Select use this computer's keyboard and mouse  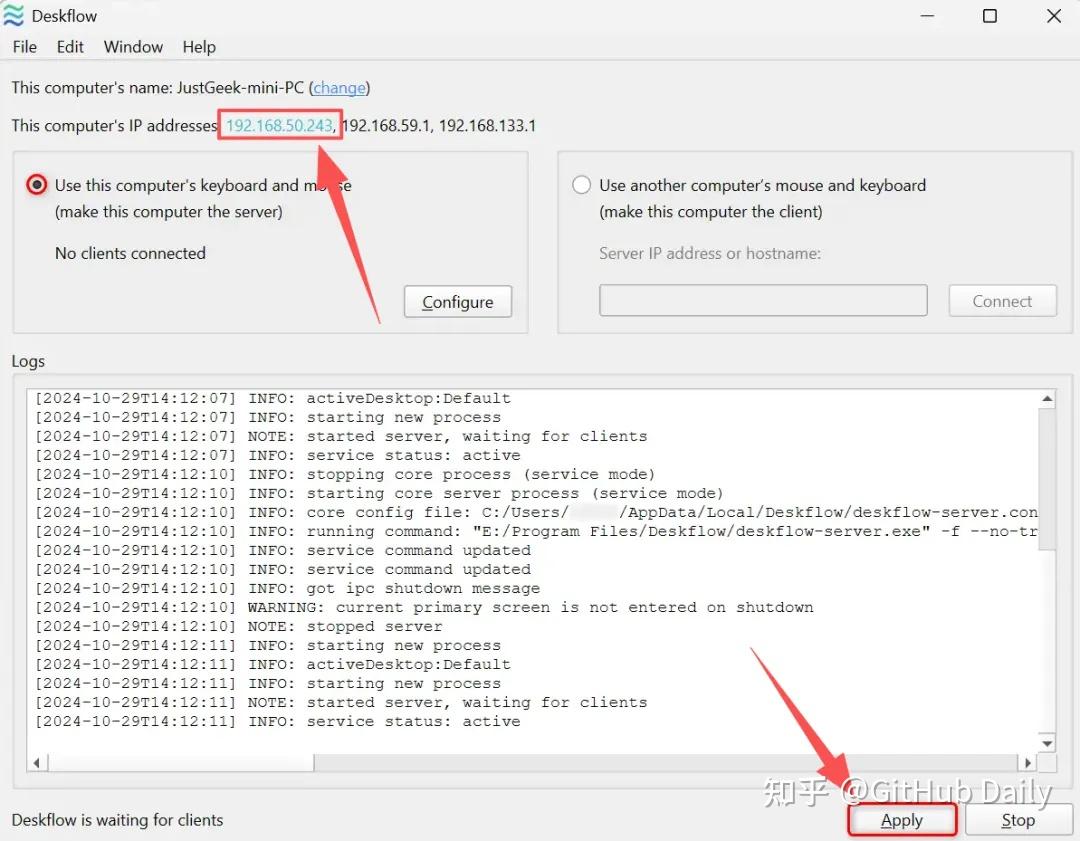pos(37,185)
